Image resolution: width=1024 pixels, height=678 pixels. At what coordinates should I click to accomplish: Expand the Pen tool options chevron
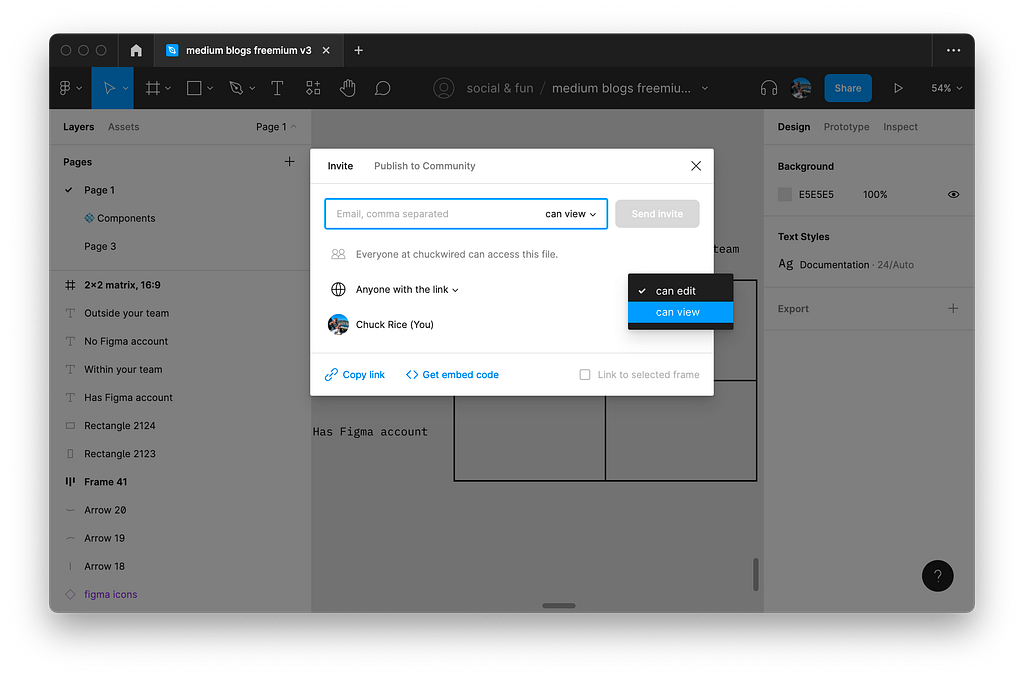pos(252,88)
